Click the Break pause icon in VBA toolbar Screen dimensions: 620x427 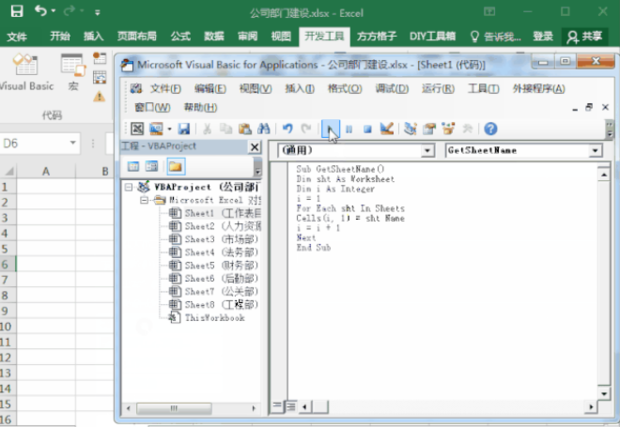349,129
